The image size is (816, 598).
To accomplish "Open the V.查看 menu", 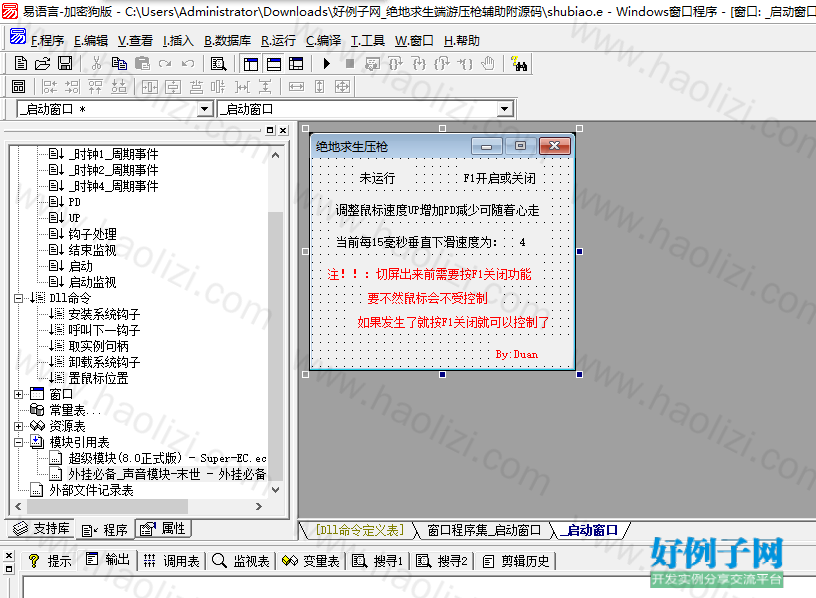I will [x=135, y=41].
